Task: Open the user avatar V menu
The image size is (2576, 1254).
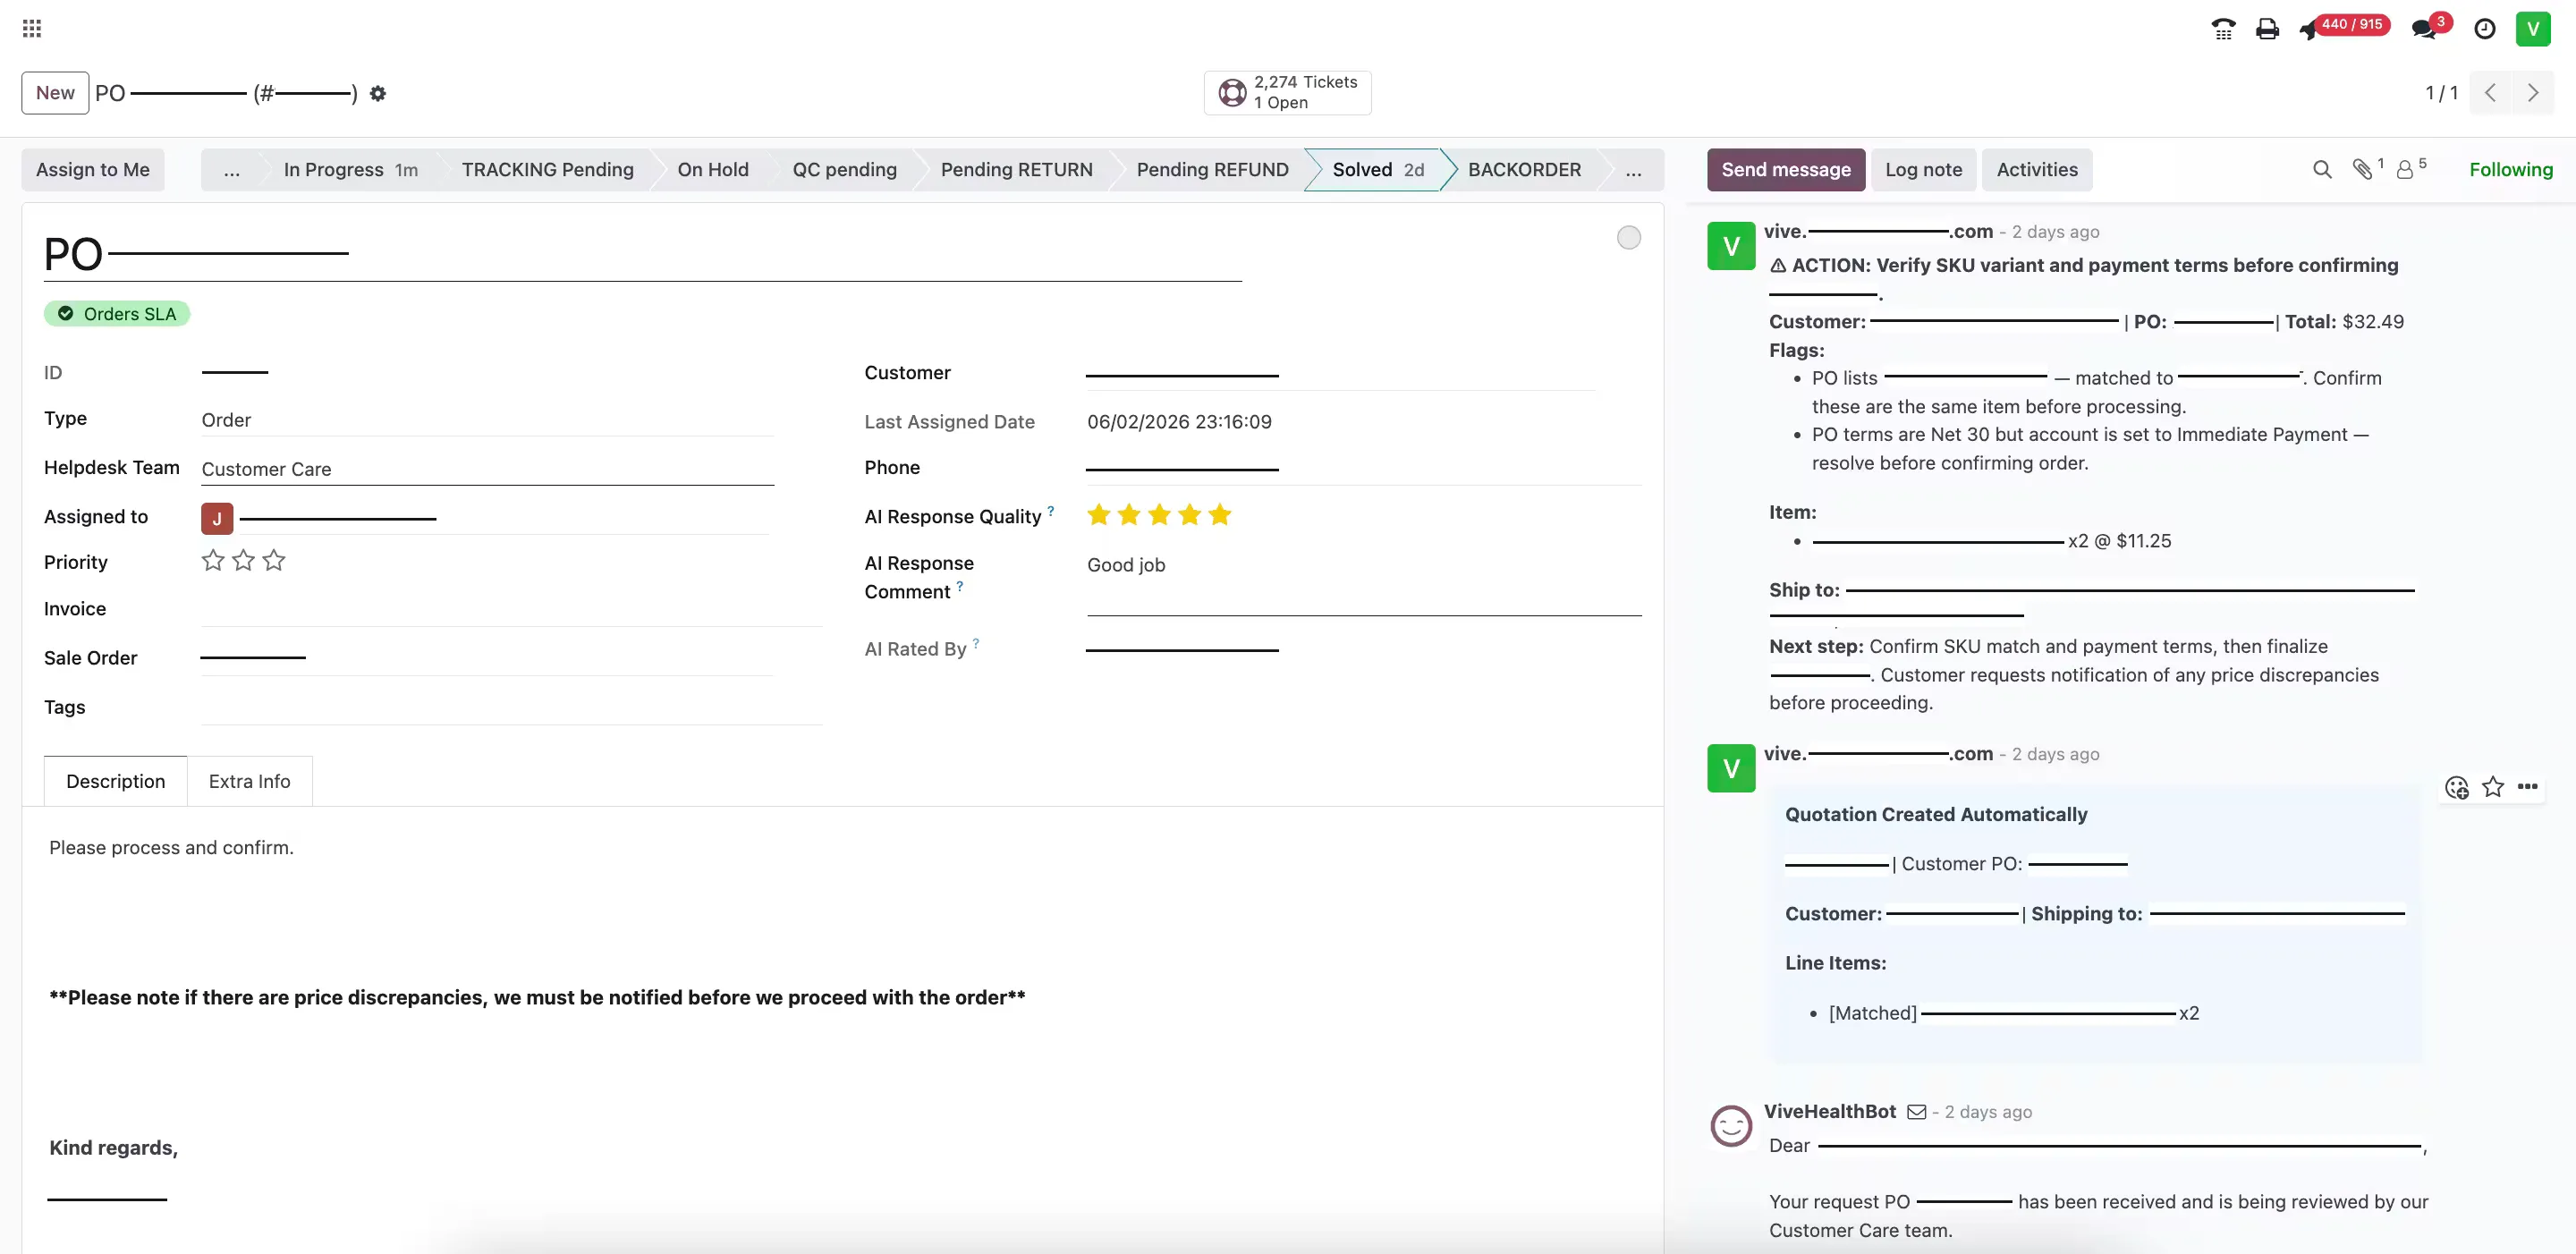Action: click(2532, 29)
